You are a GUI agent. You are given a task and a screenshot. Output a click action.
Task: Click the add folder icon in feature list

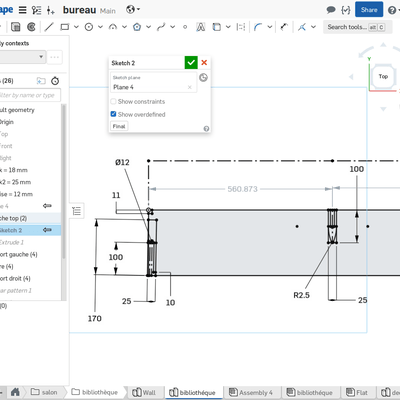[x=41, y=81]
